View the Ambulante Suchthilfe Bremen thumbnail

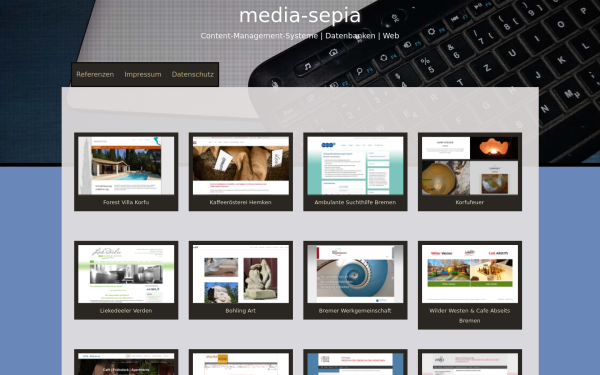[x=355, y=166]
